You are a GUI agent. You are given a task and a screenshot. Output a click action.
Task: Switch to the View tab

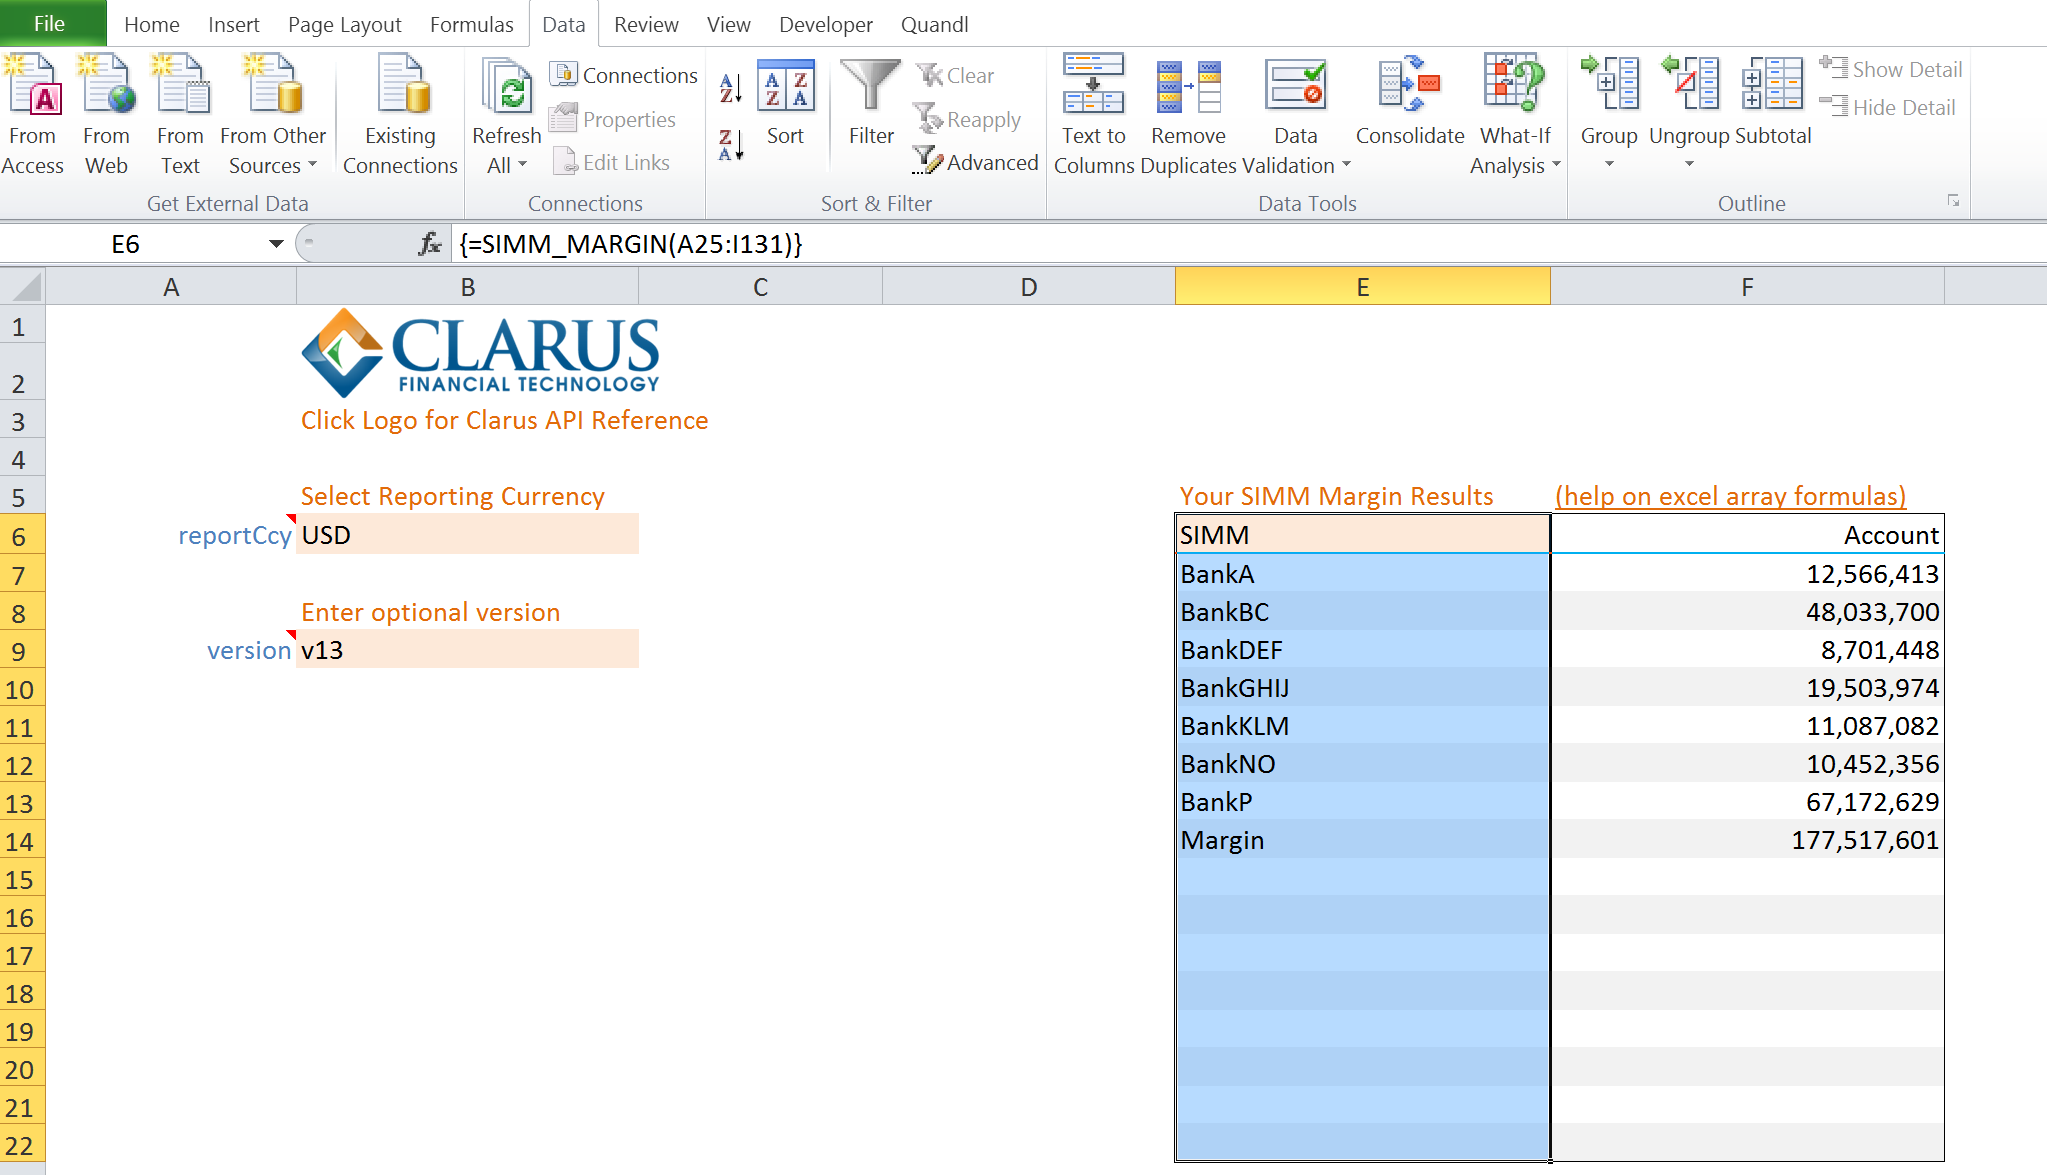coord(729,24)
